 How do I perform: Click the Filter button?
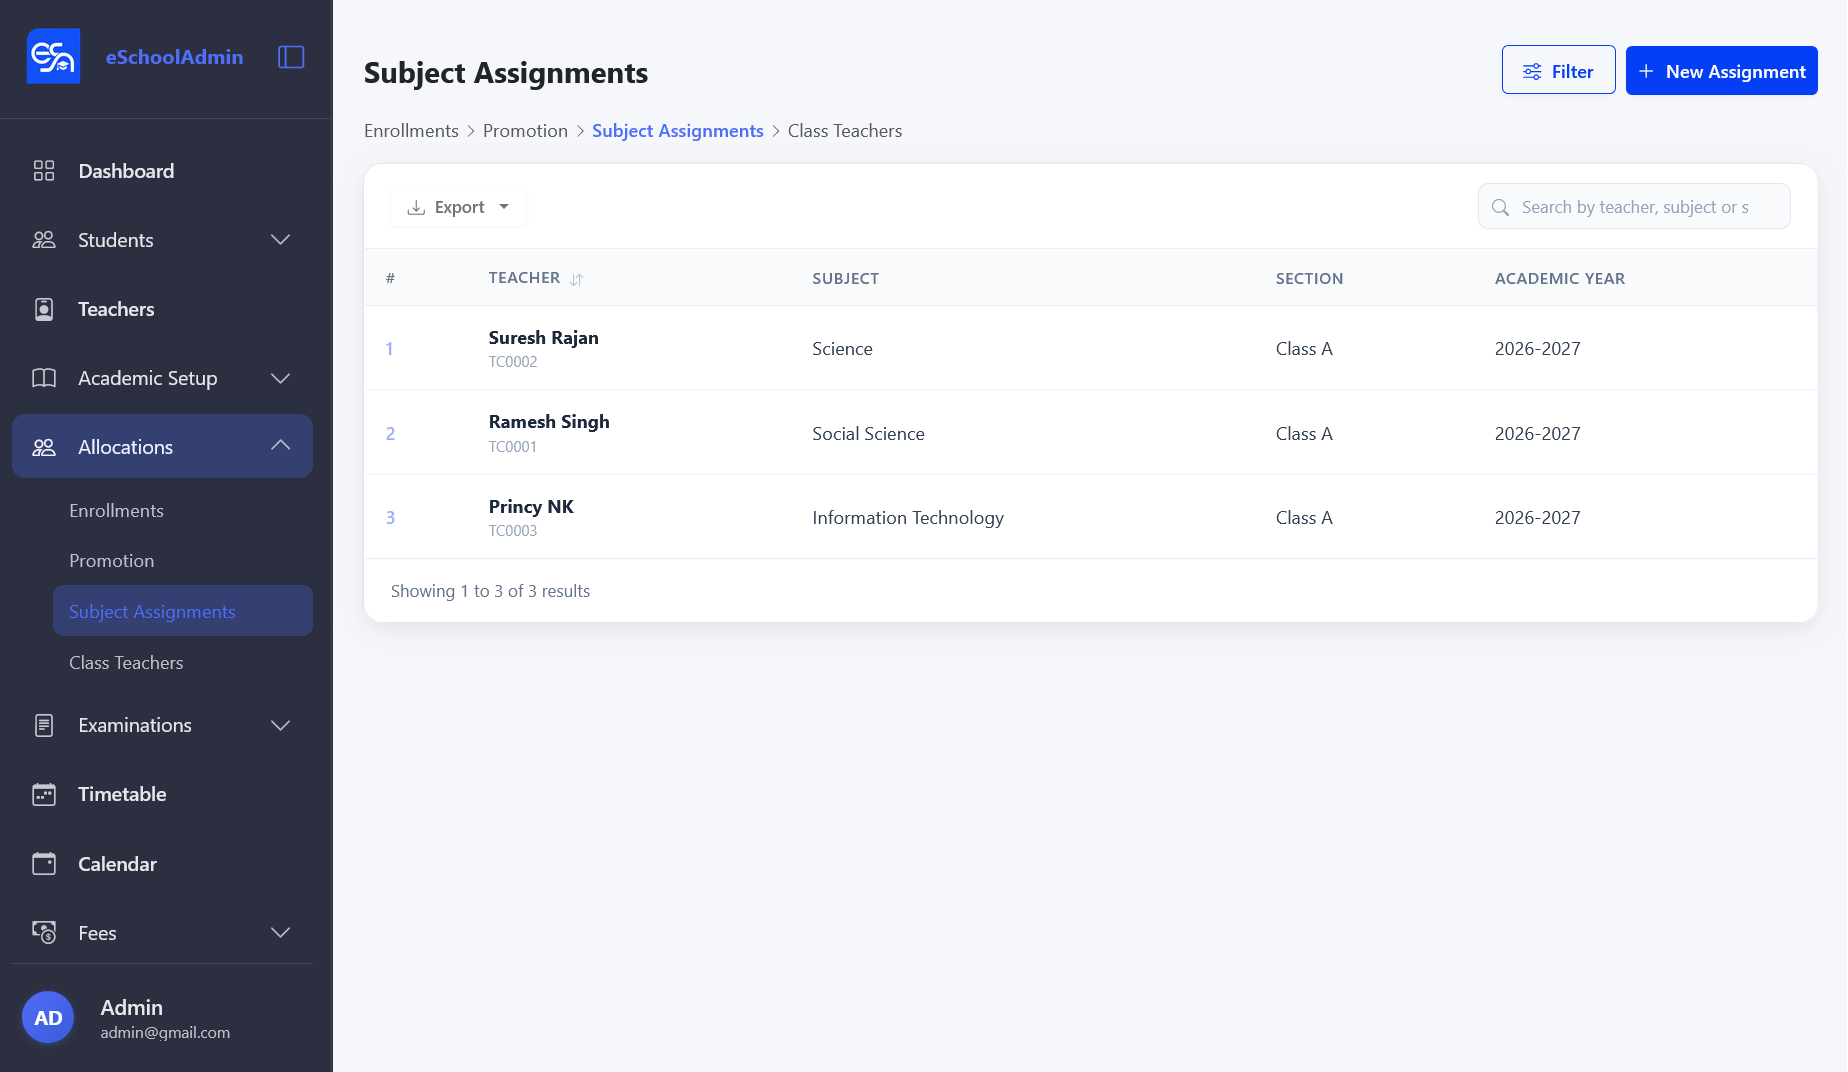pos(1558,70)
